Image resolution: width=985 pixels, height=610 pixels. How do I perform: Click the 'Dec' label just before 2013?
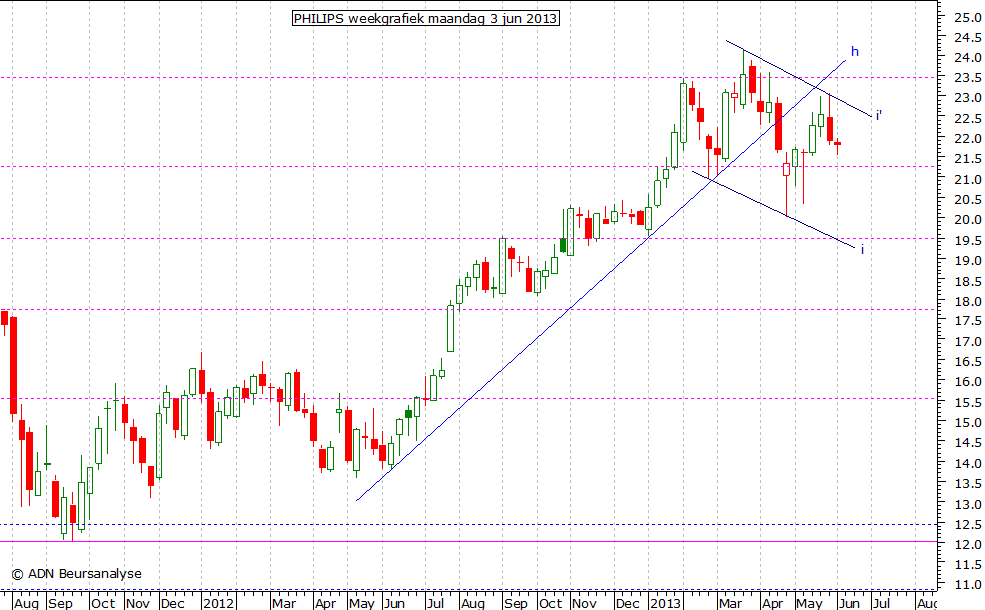[626, 604]
